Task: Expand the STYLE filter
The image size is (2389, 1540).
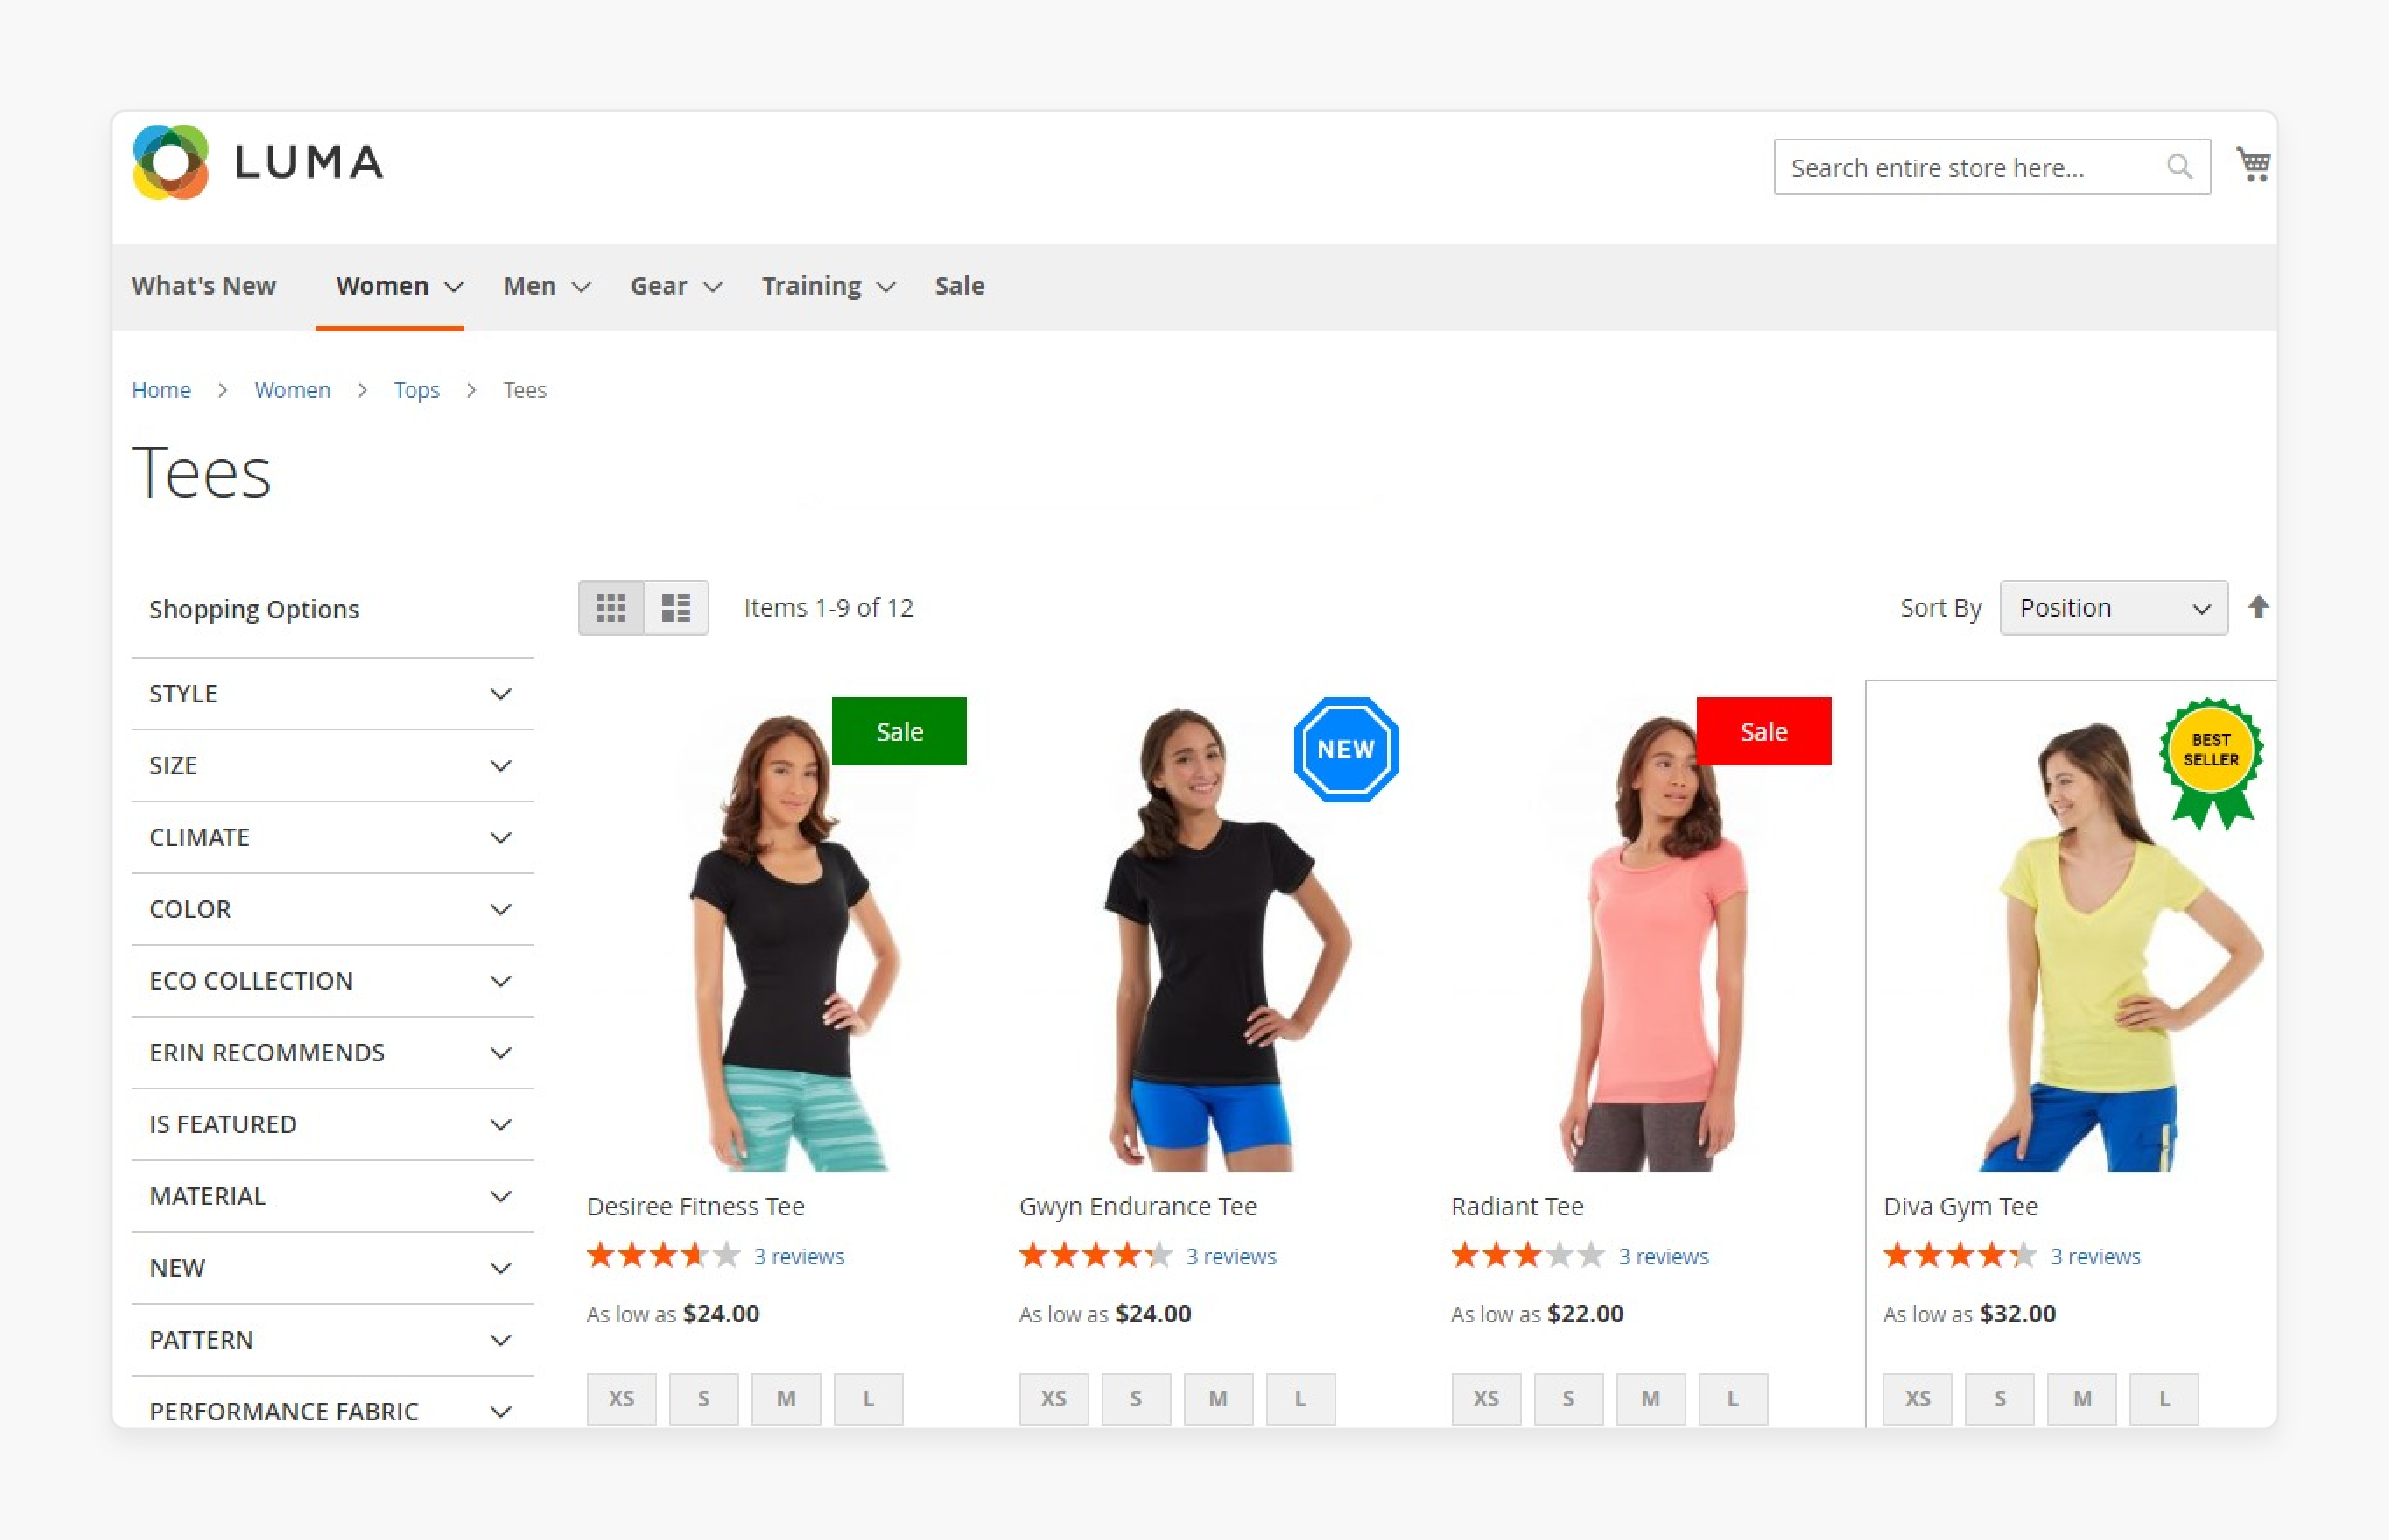Action: pos(333,694)
